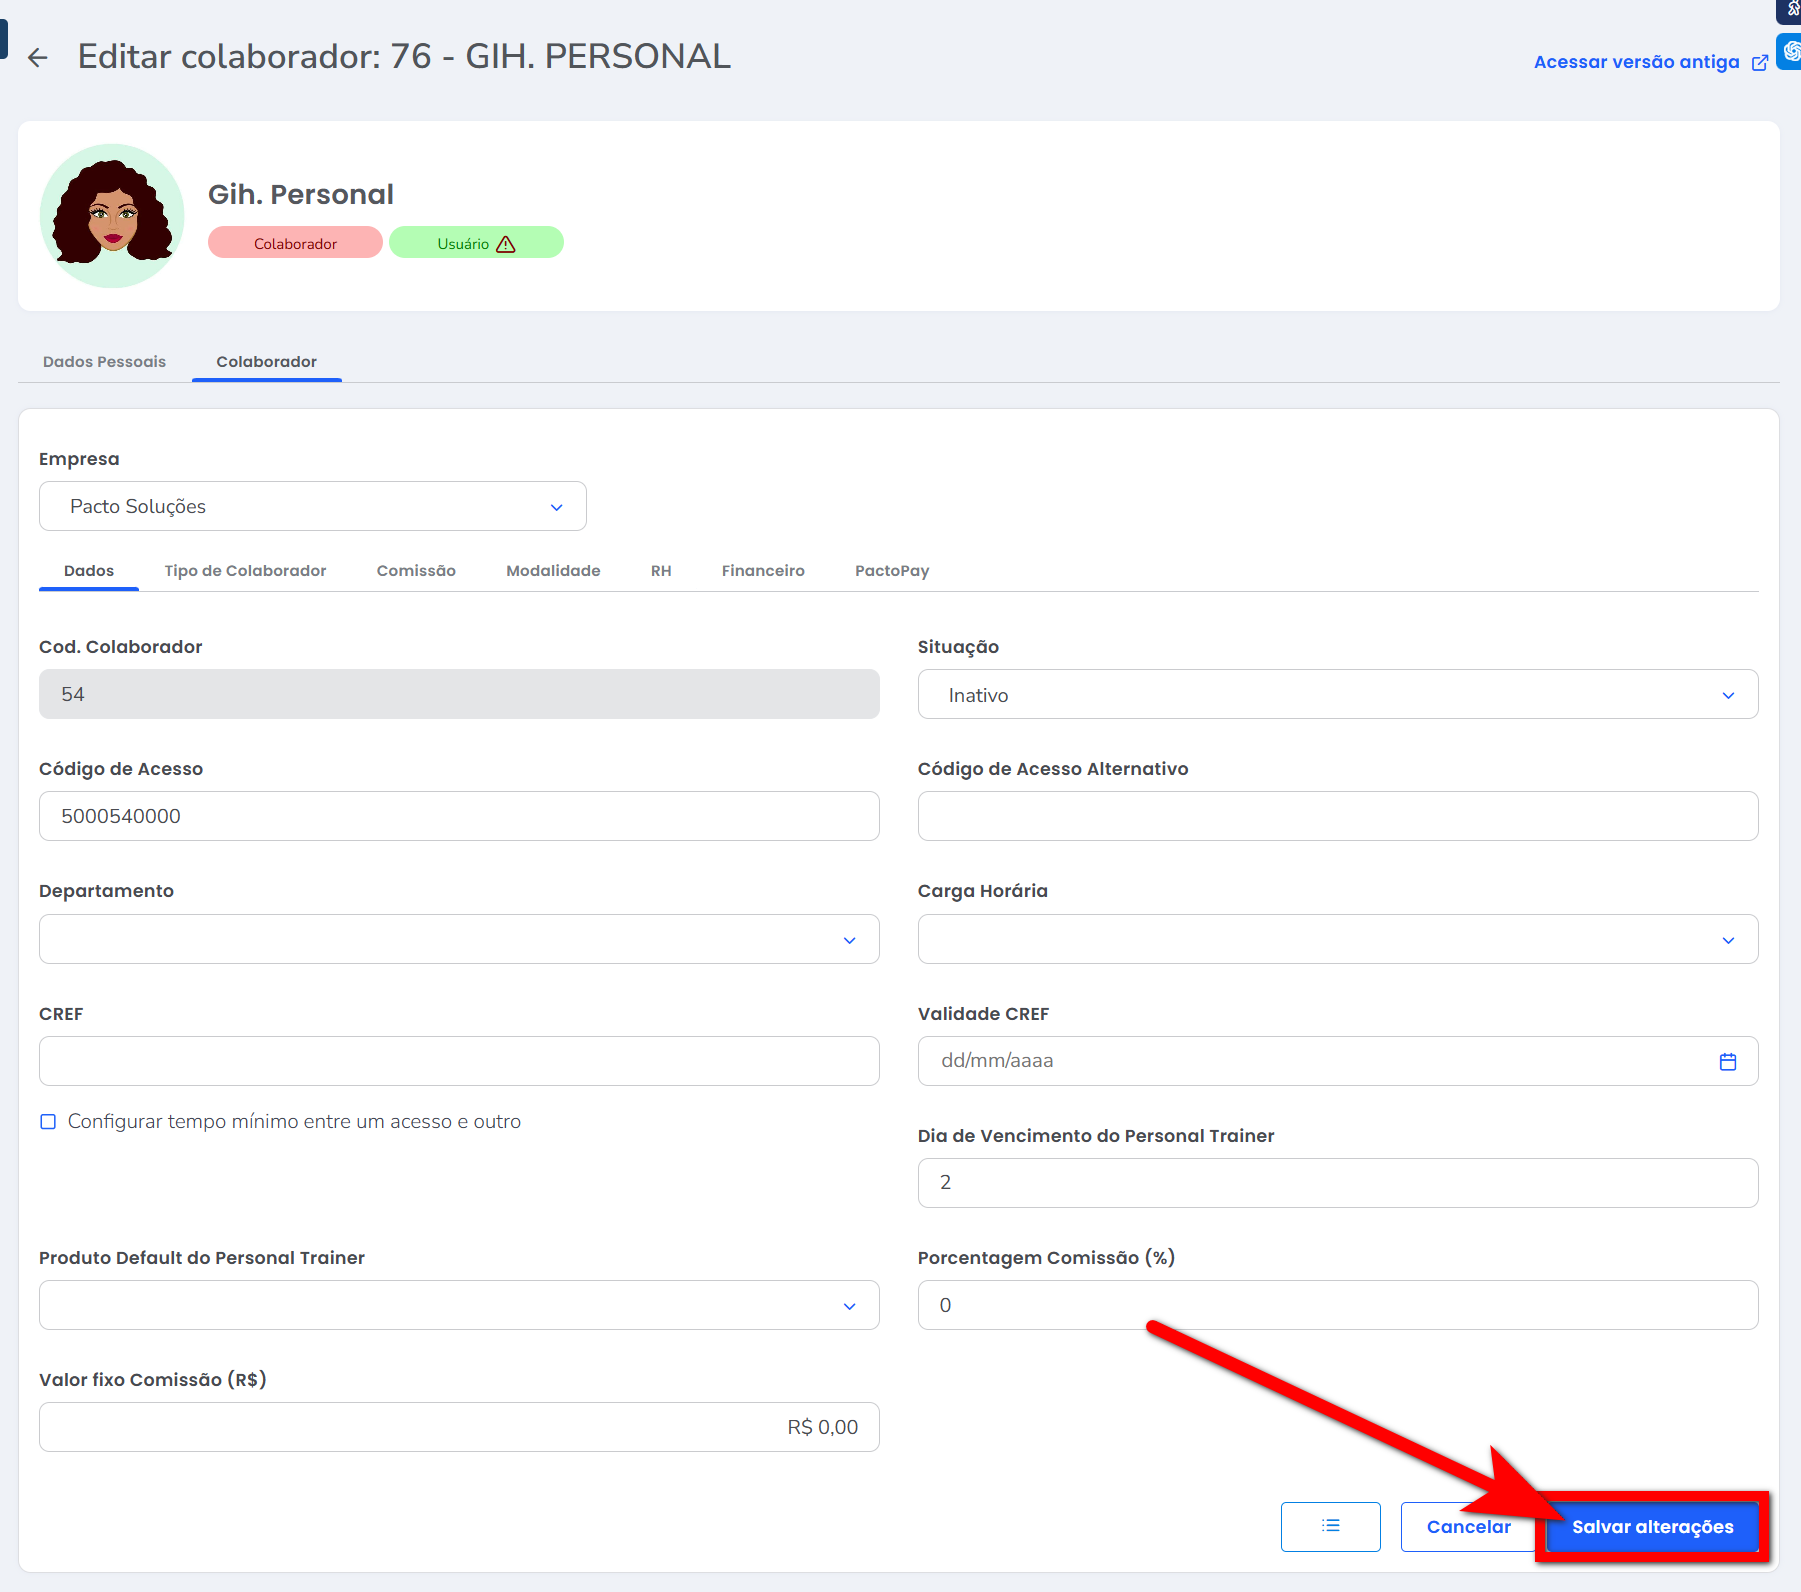Screen dimensions: 1801x1592
Task: Select the PactoPay sub-tab
Action: 891,571
